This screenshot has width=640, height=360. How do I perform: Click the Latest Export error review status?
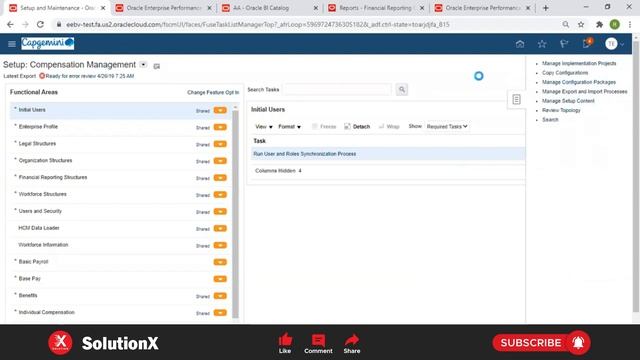89,76
